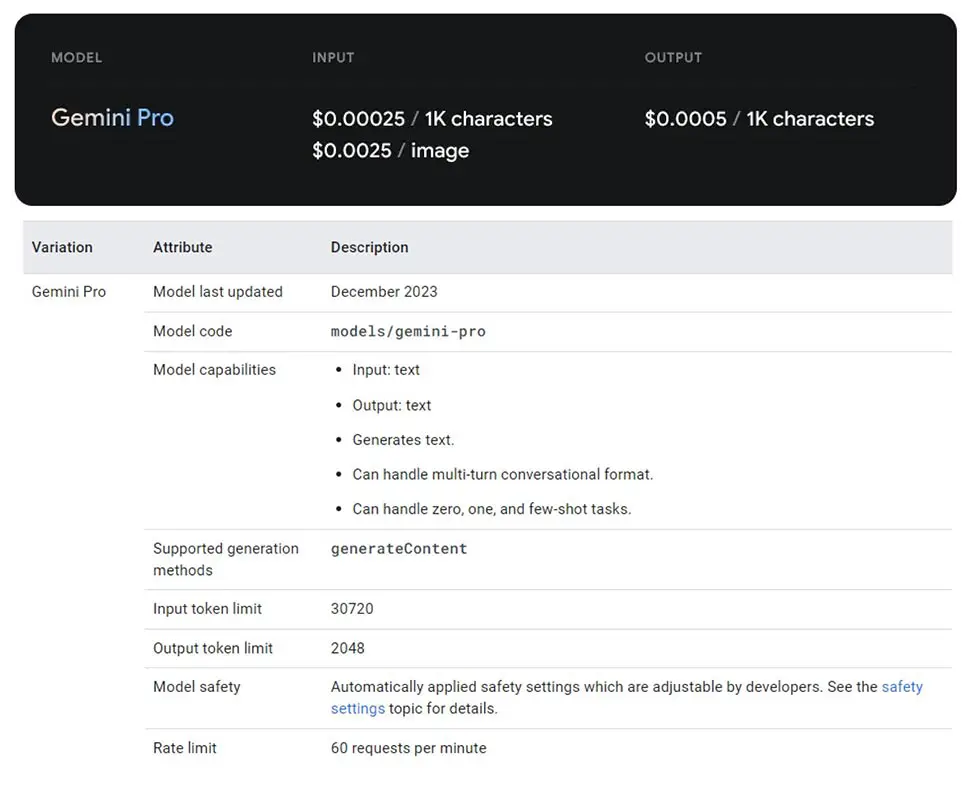The height and width of the screenshot is (800, 966).
Task: Click the 'Output token limit' attribute
Action: pyautogui.click(x=213, y=648)
